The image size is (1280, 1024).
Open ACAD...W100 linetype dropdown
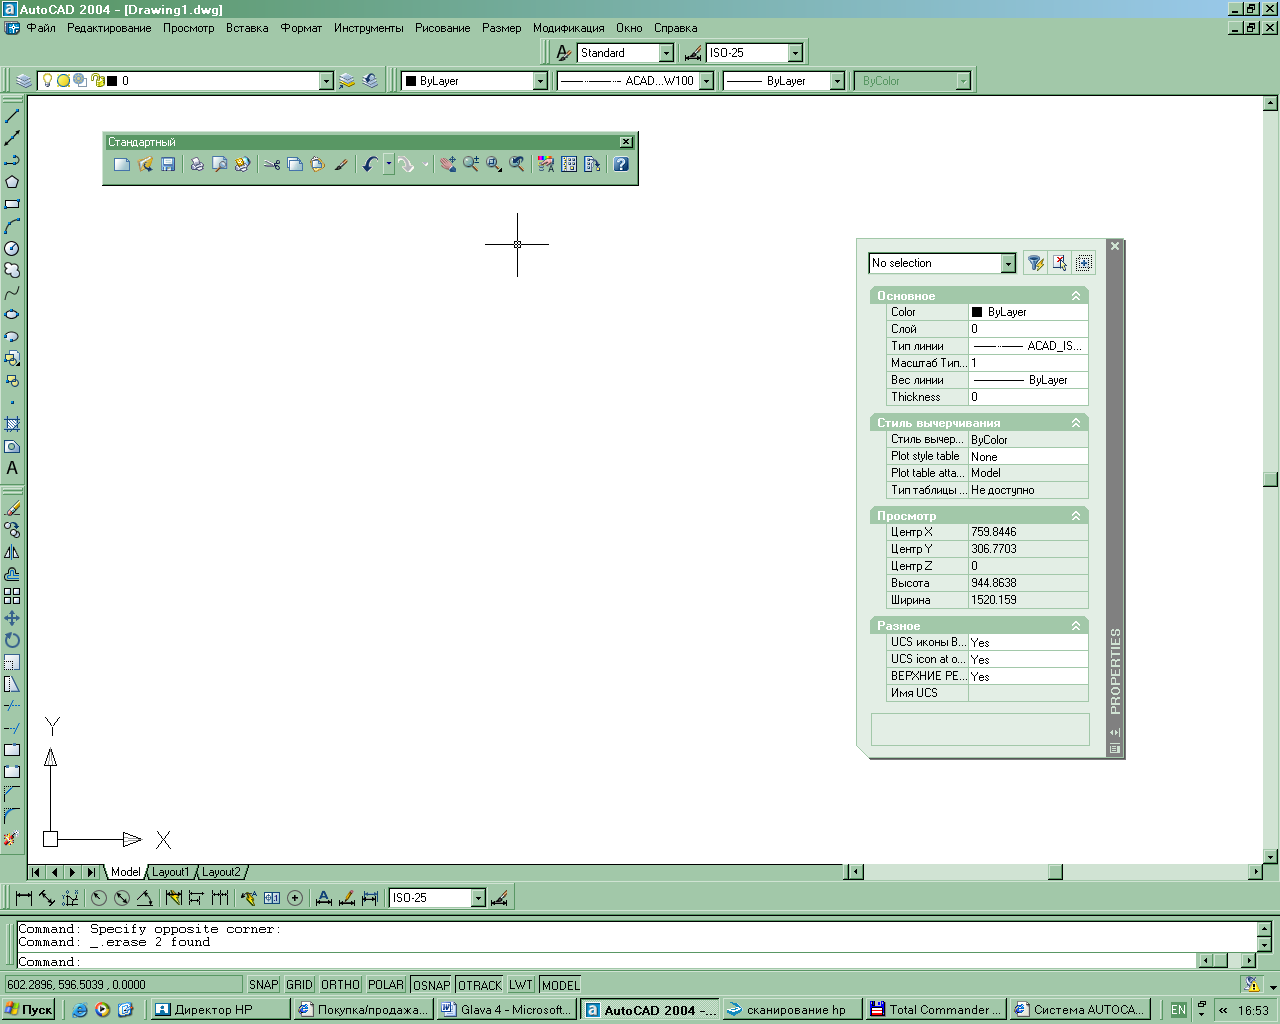pyautogui.click(x=706, y=81)
